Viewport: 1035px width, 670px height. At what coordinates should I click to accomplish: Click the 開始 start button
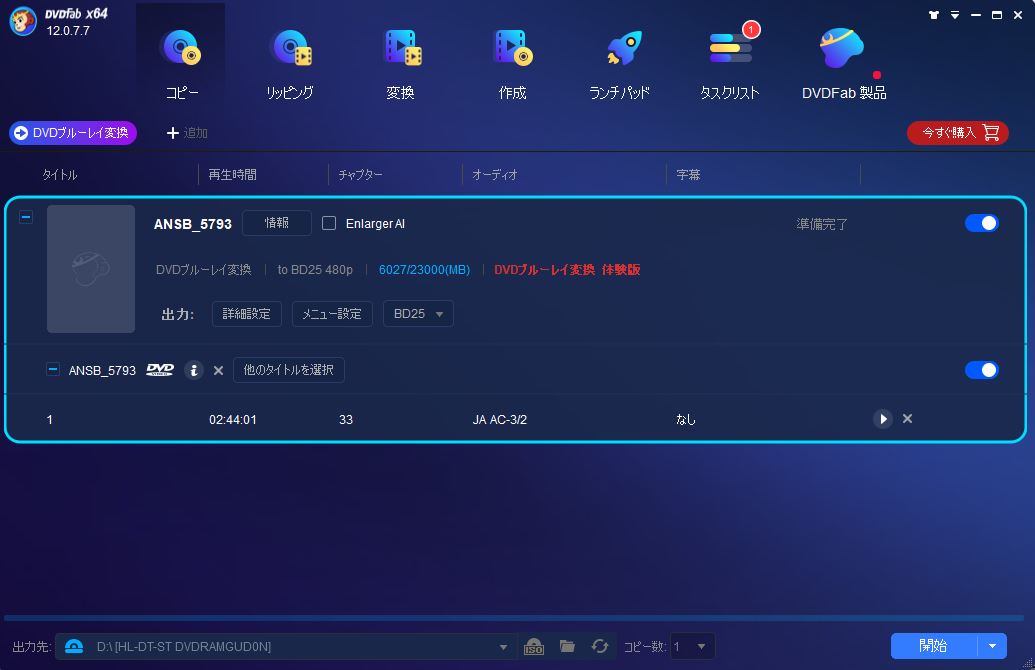933,646
